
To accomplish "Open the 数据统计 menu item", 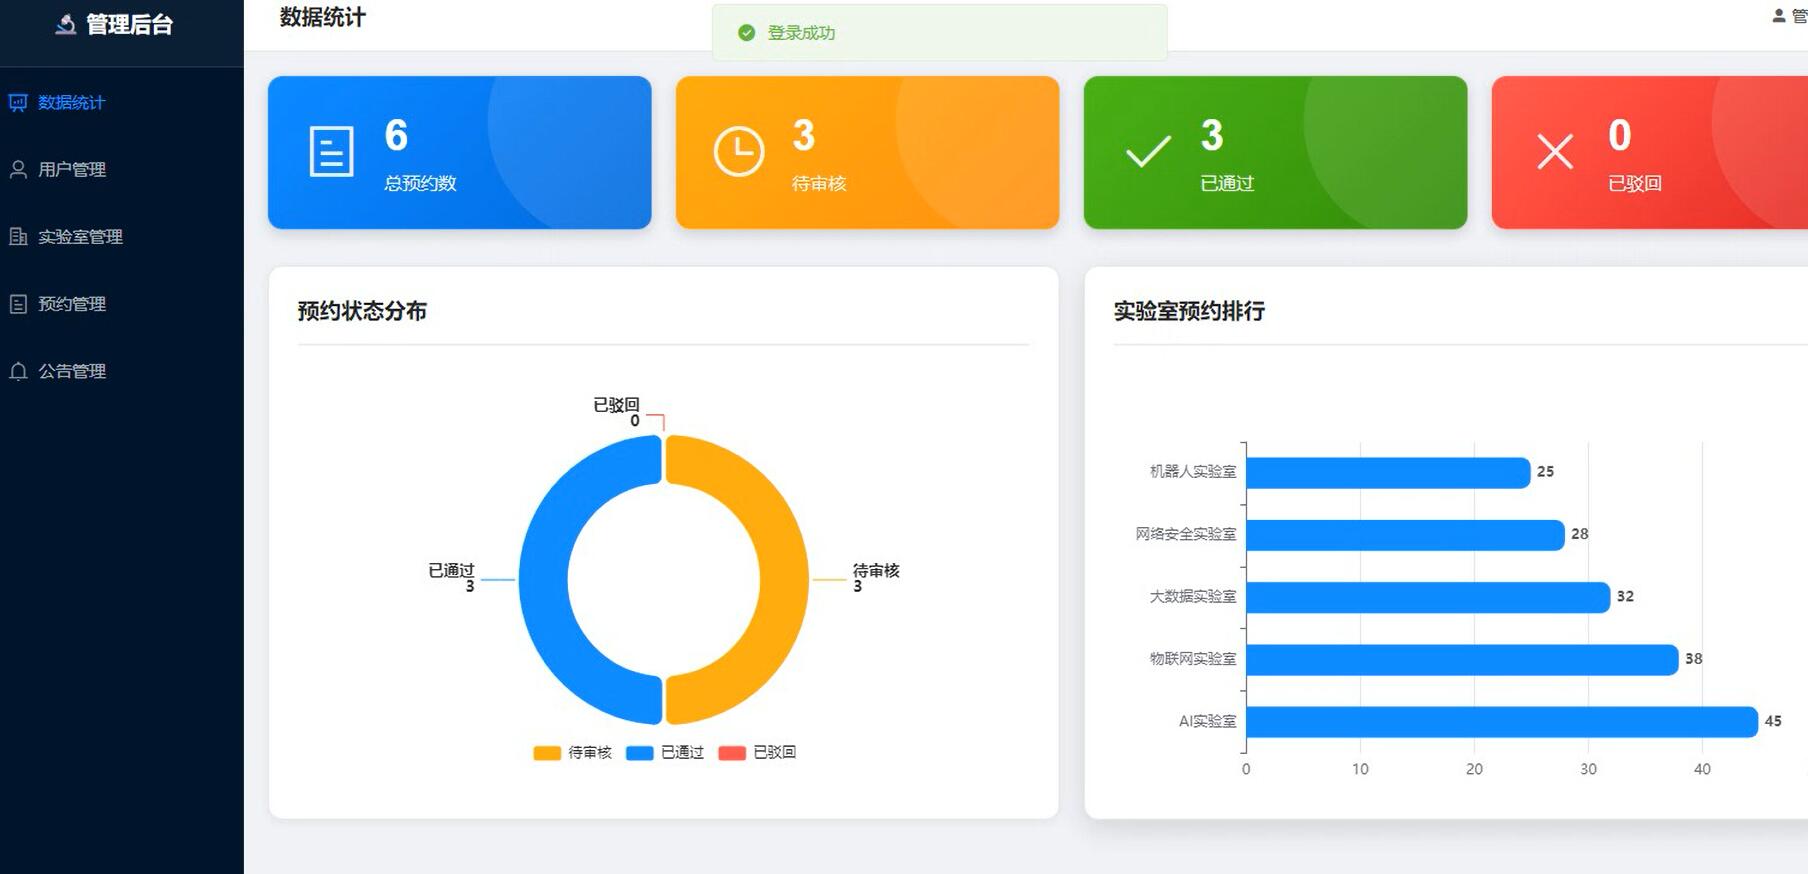I will (122, 102).
